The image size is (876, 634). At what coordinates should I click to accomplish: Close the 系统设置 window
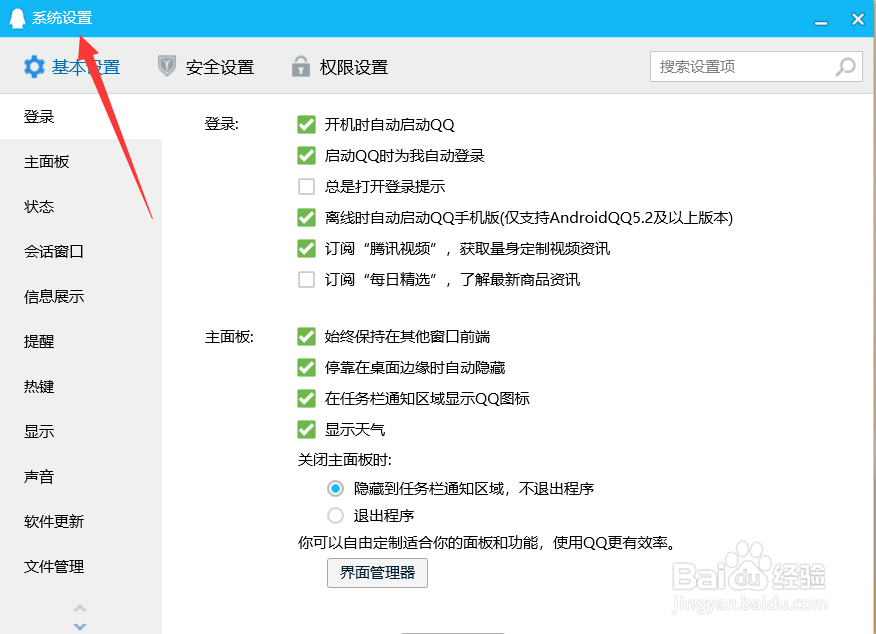tap(858, 18)
